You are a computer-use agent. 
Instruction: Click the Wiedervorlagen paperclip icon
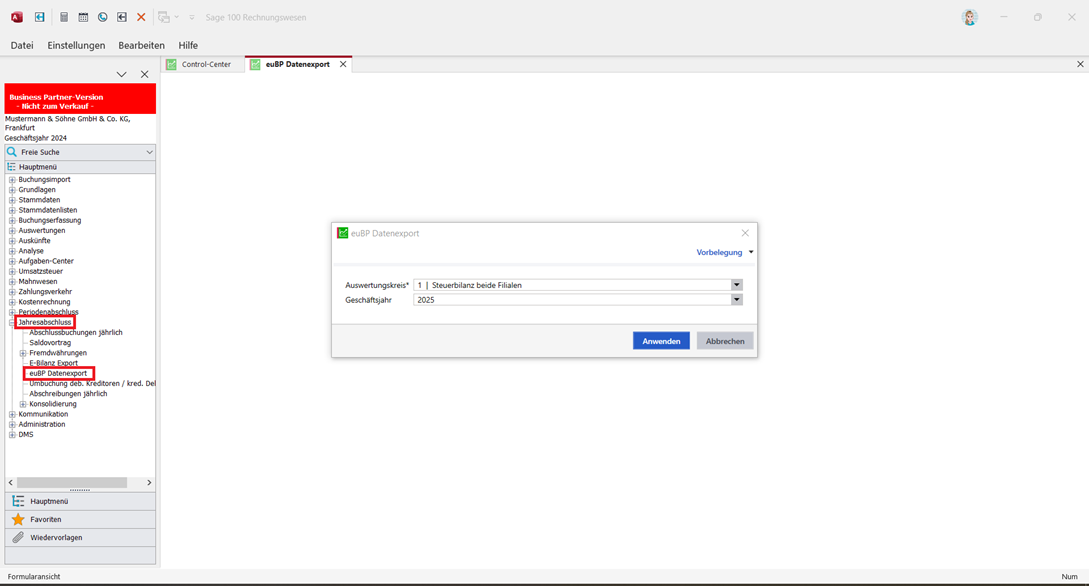pyautogui.click(x=18, y=538)
